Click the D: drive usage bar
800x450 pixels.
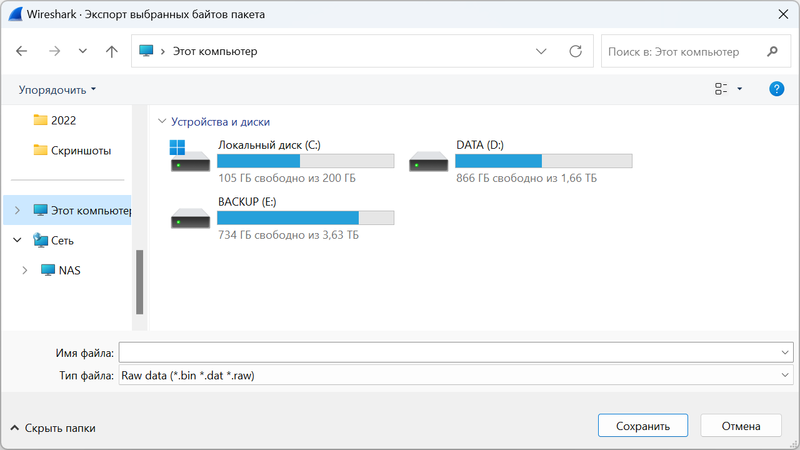coord(544,161)
